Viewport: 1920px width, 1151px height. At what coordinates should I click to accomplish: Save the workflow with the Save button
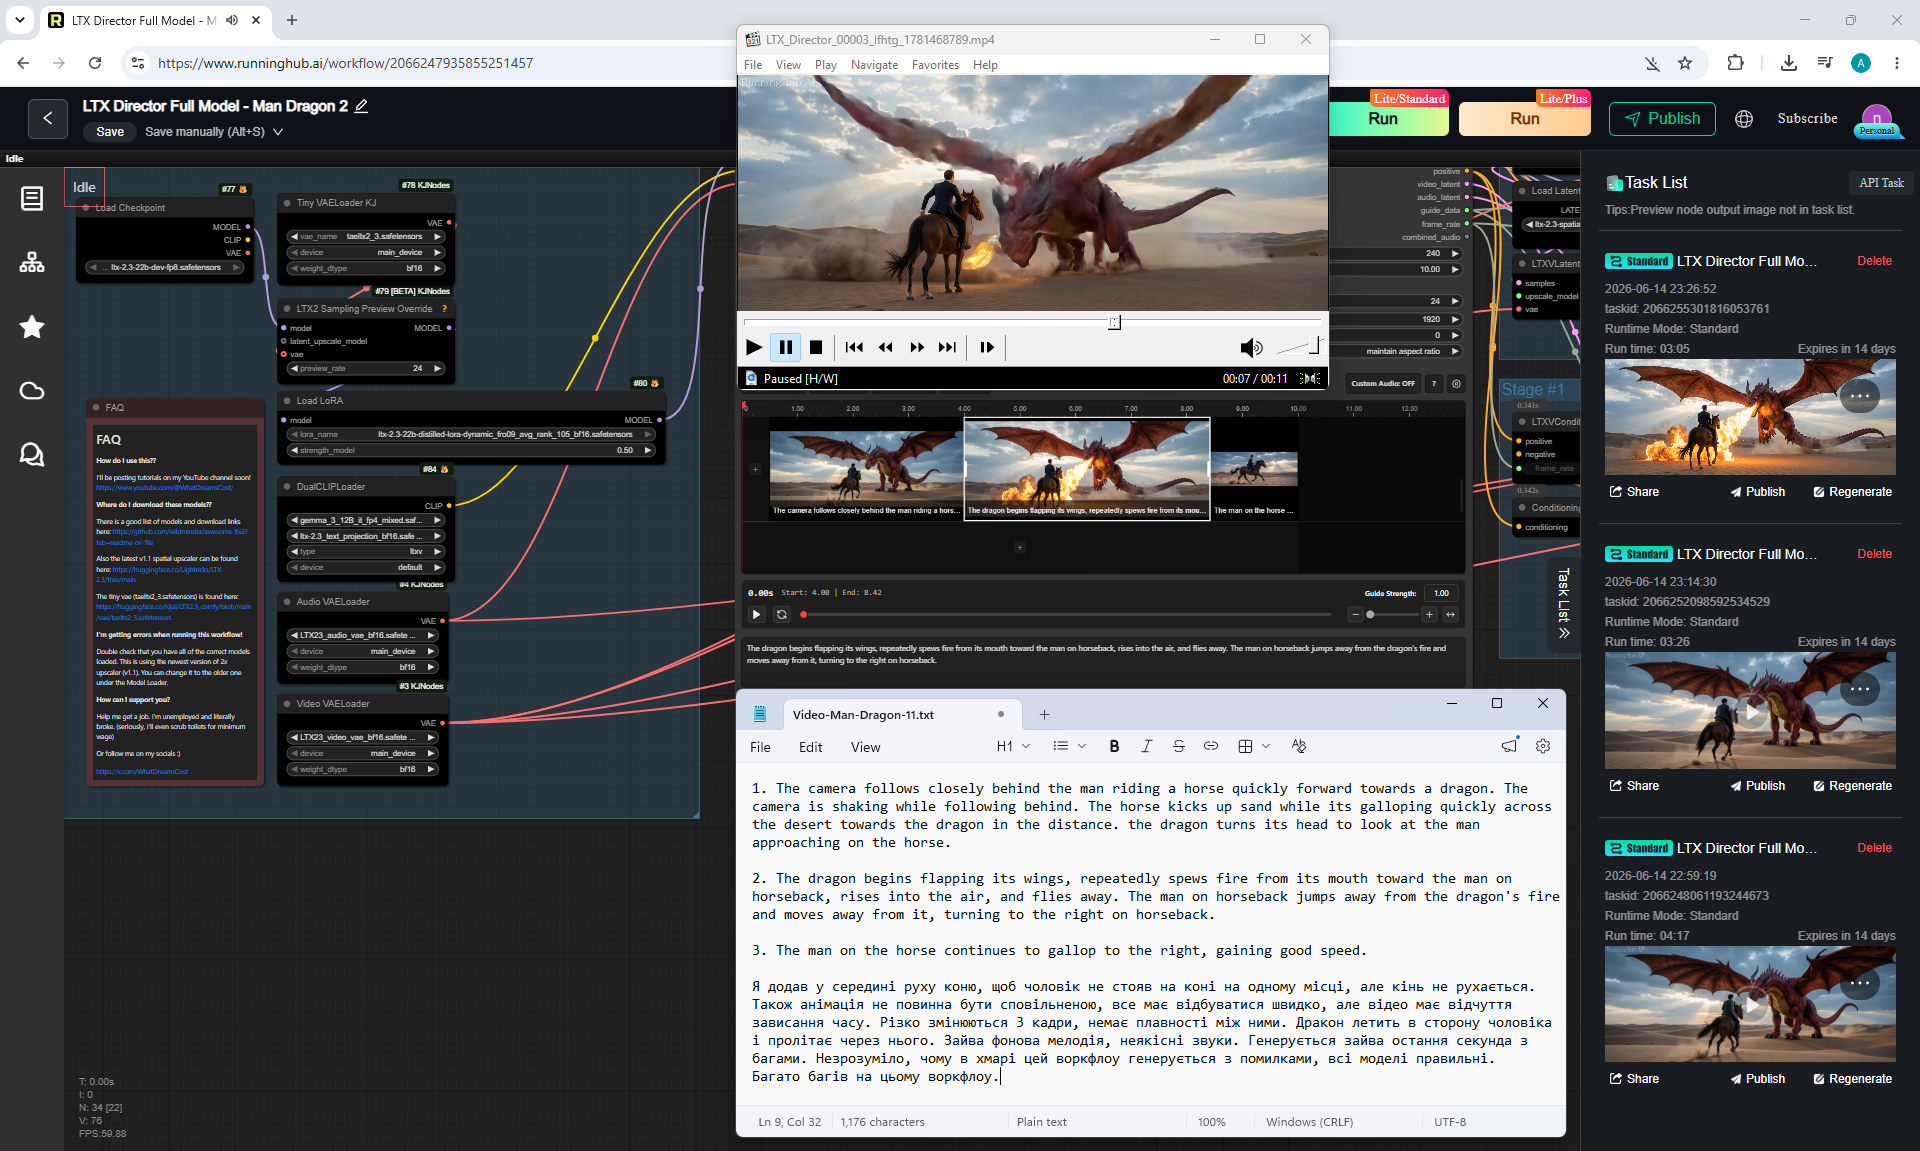110,132
